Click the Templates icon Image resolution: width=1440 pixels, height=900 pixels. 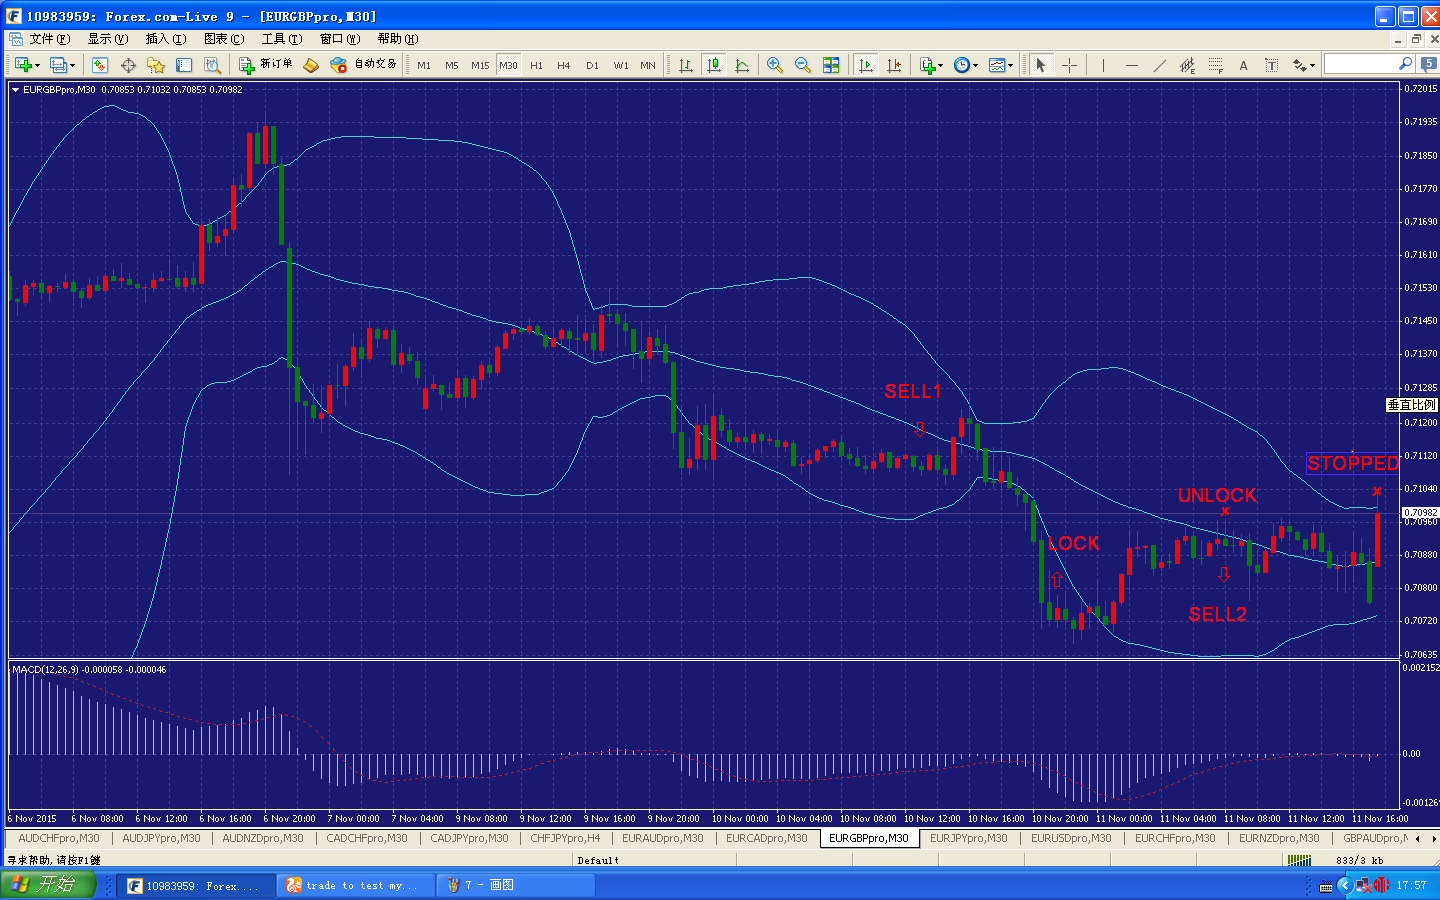996,65
